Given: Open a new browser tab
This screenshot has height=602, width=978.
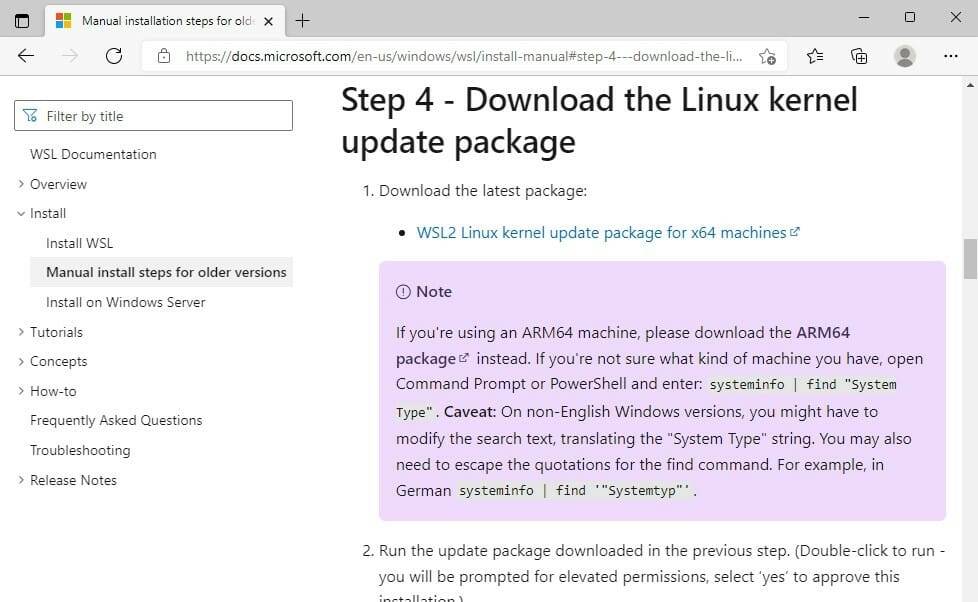Looking at the screenshot, I should (303, 20).
